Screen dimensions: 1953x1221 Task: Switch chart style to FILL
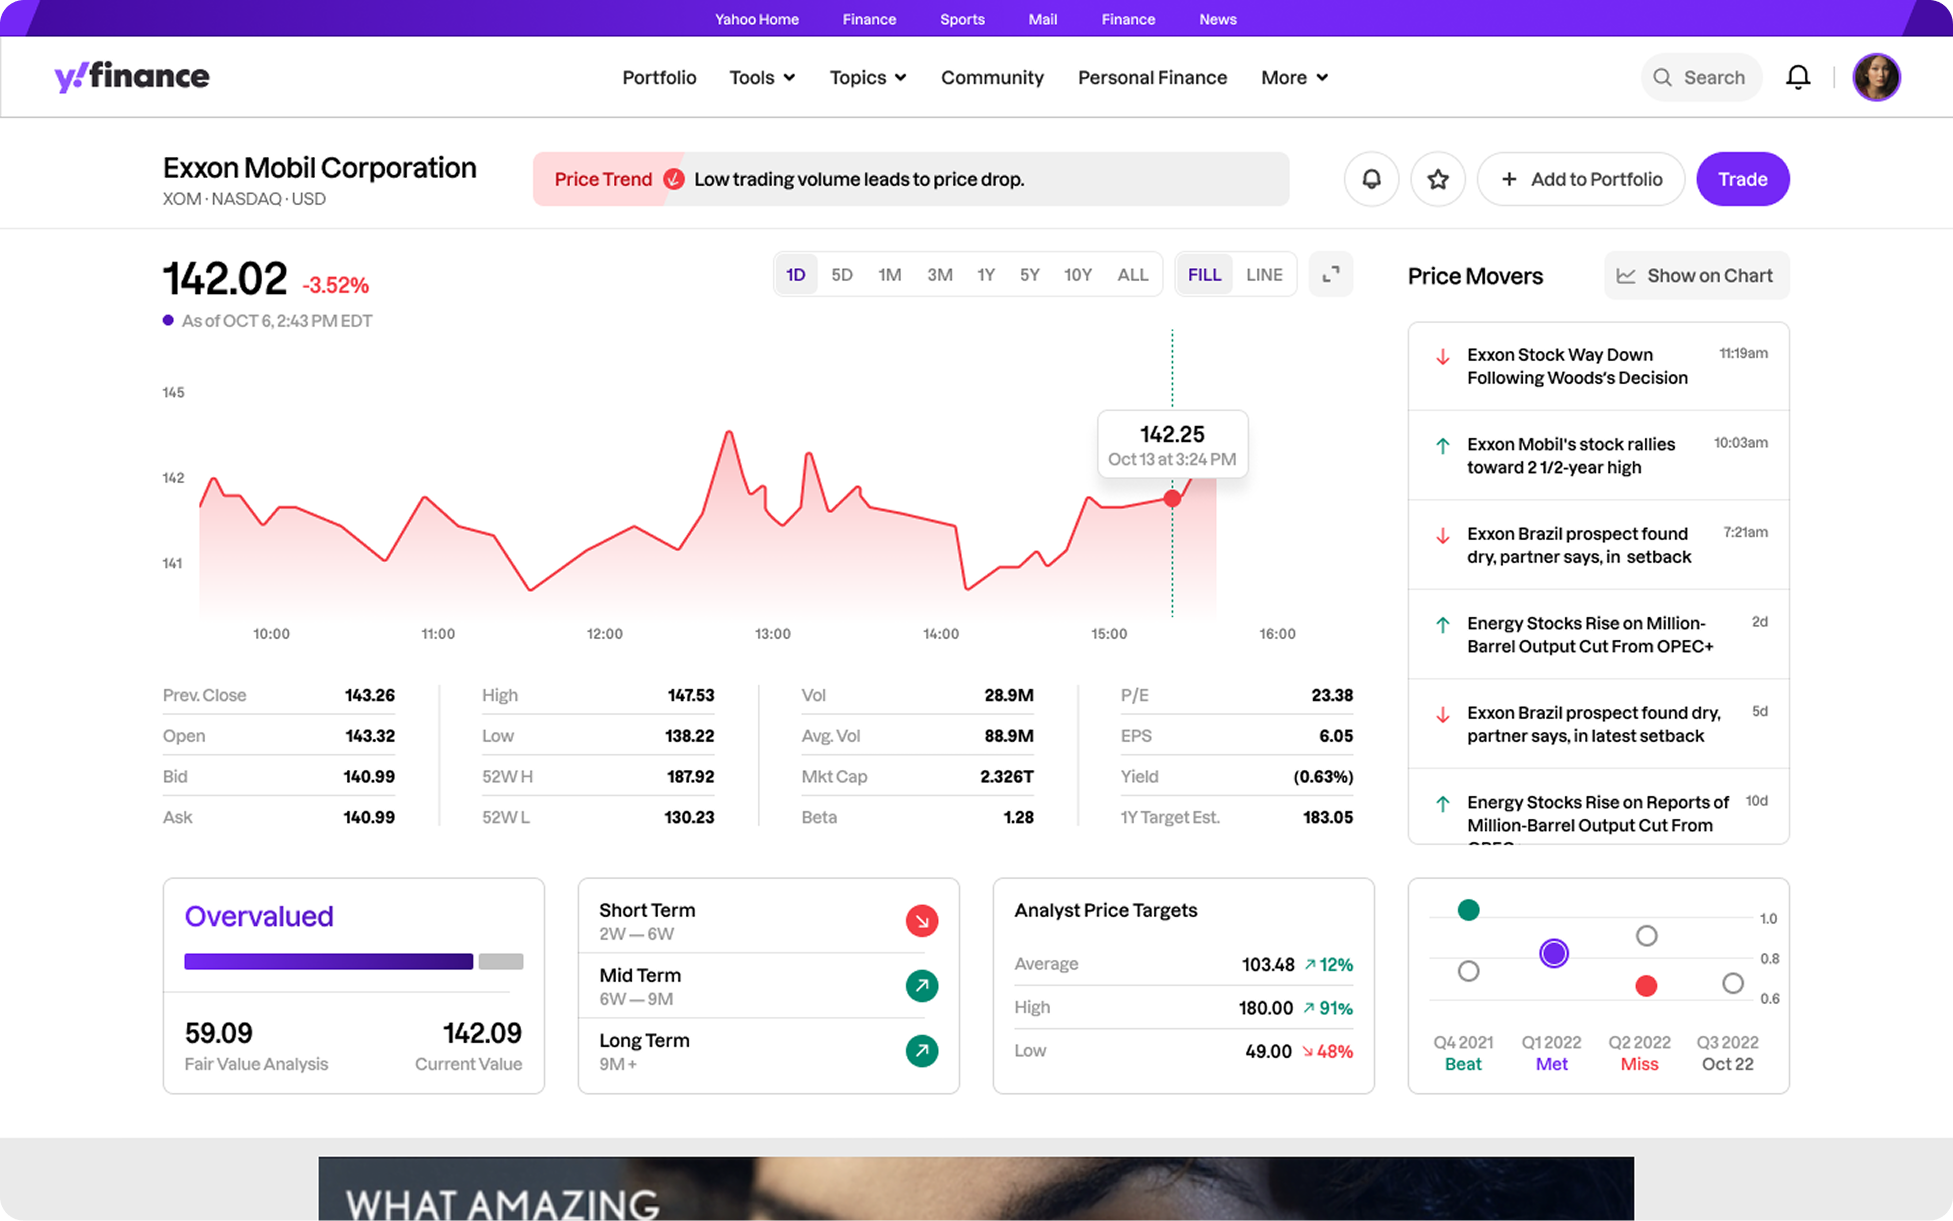(x=1204, y=274)
